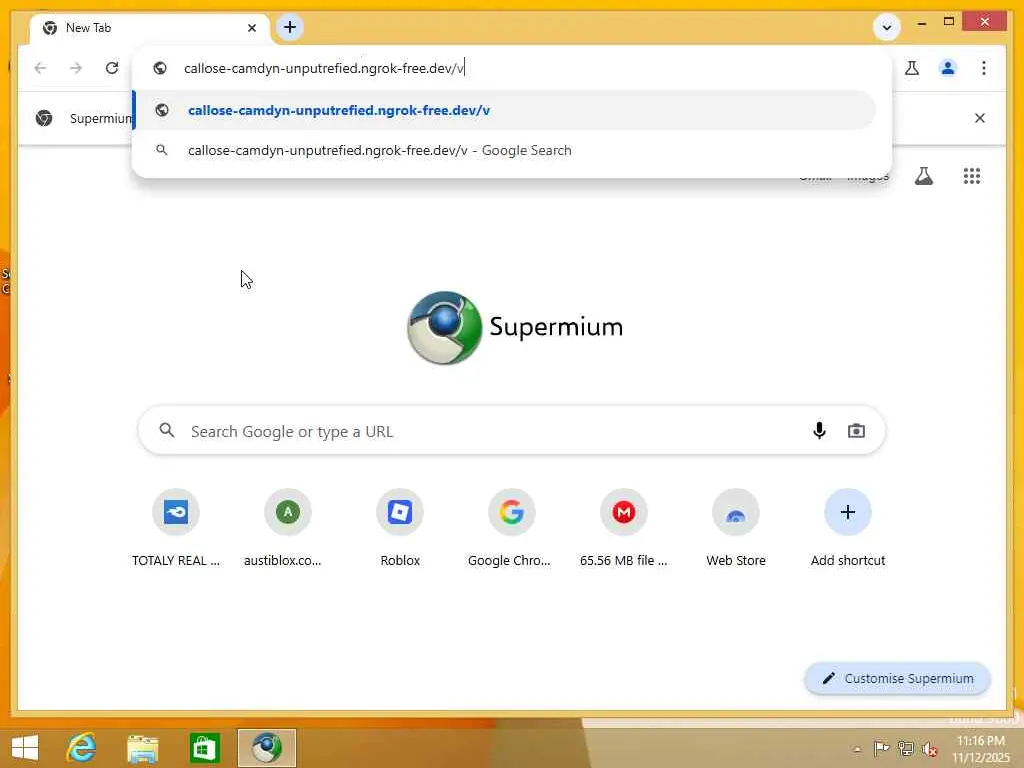Start voice search with microphone icon
The image size is (1024, 768).
(819, 431)
